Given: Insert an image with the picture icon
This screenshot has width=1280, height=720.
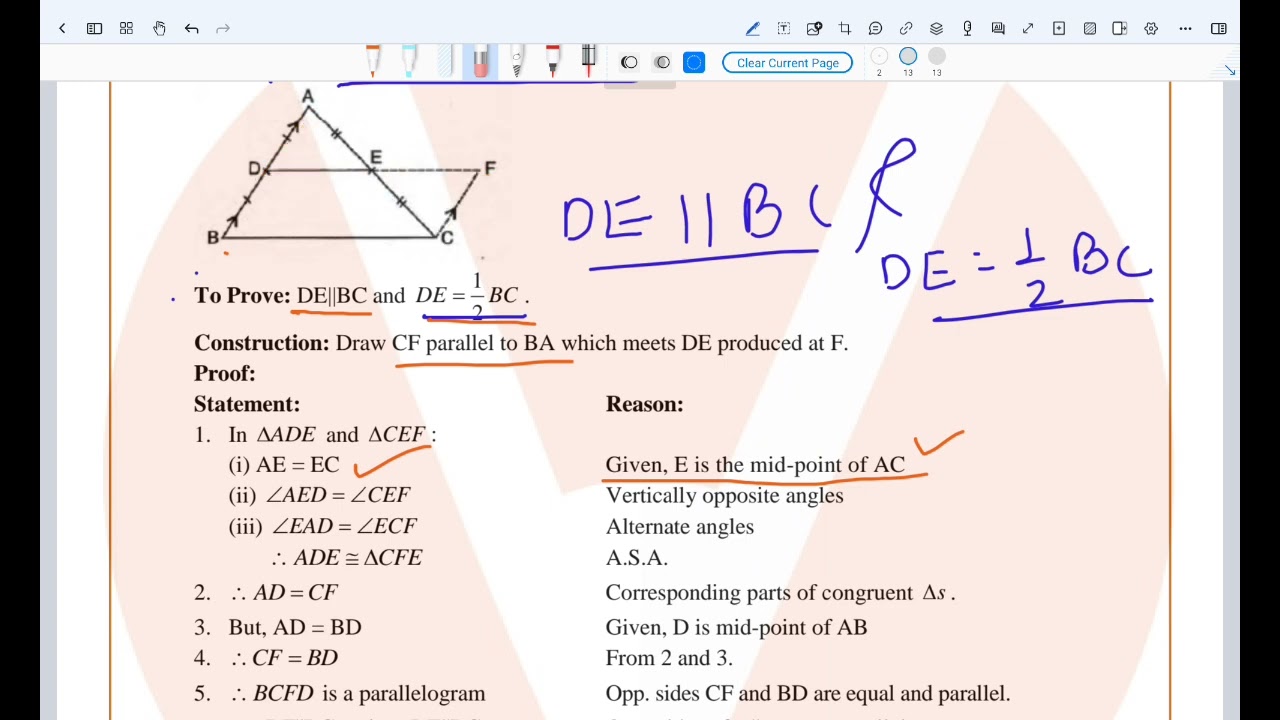Looking at the screenshot, I should [x=814, y=29].
